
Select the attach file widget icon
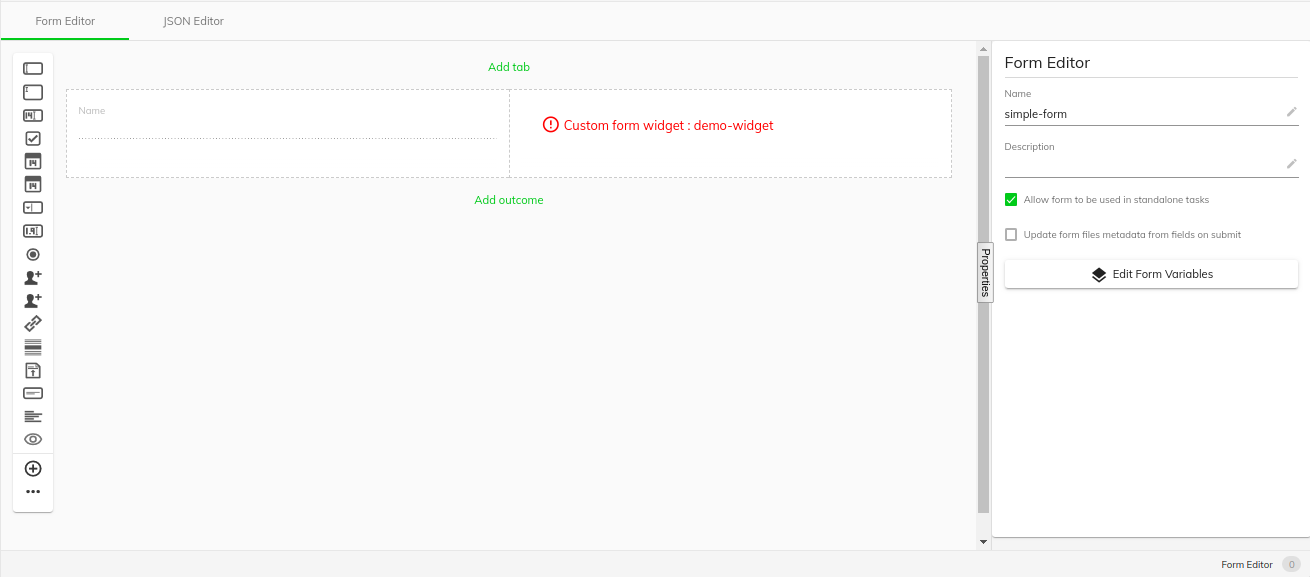(x=33, y=370)
